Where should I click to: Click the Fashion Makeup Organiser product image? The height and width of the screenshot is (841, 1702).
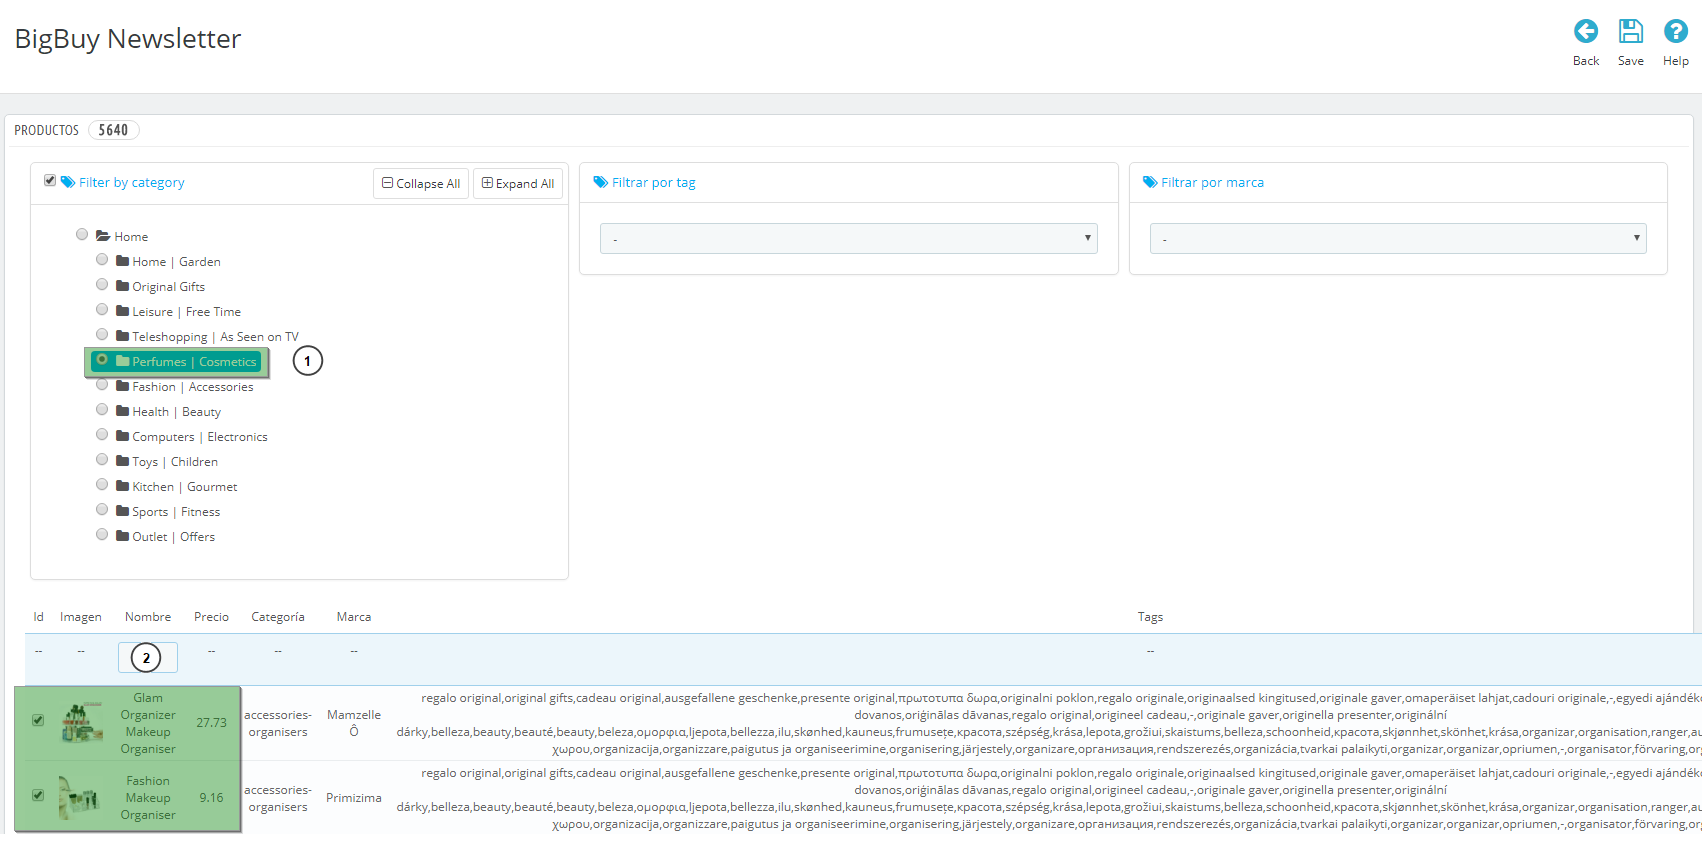click(78, 798)
